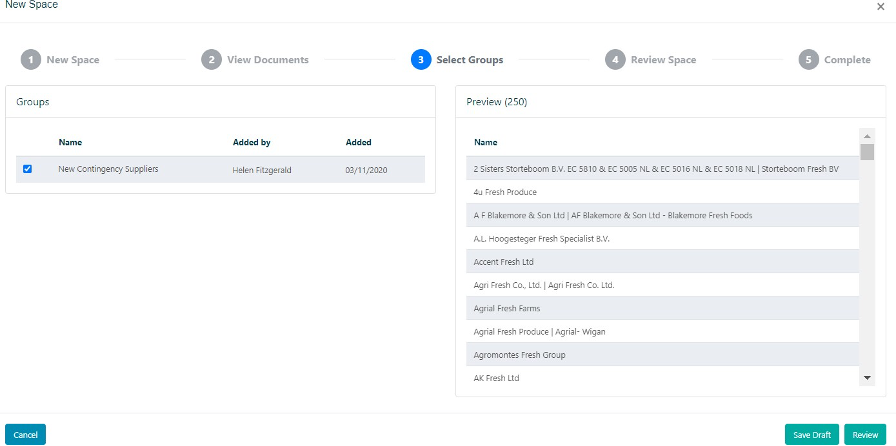Click step 5 Complete circle icon
This screenshot has height=446, width=896.
click(808, 60)
